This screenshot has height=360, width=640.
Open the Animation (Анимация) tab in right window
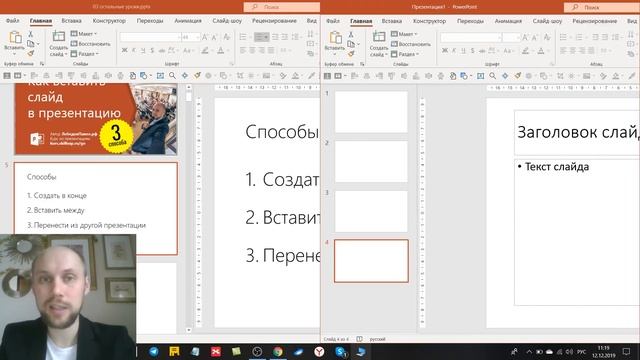[x=508, y=21]
